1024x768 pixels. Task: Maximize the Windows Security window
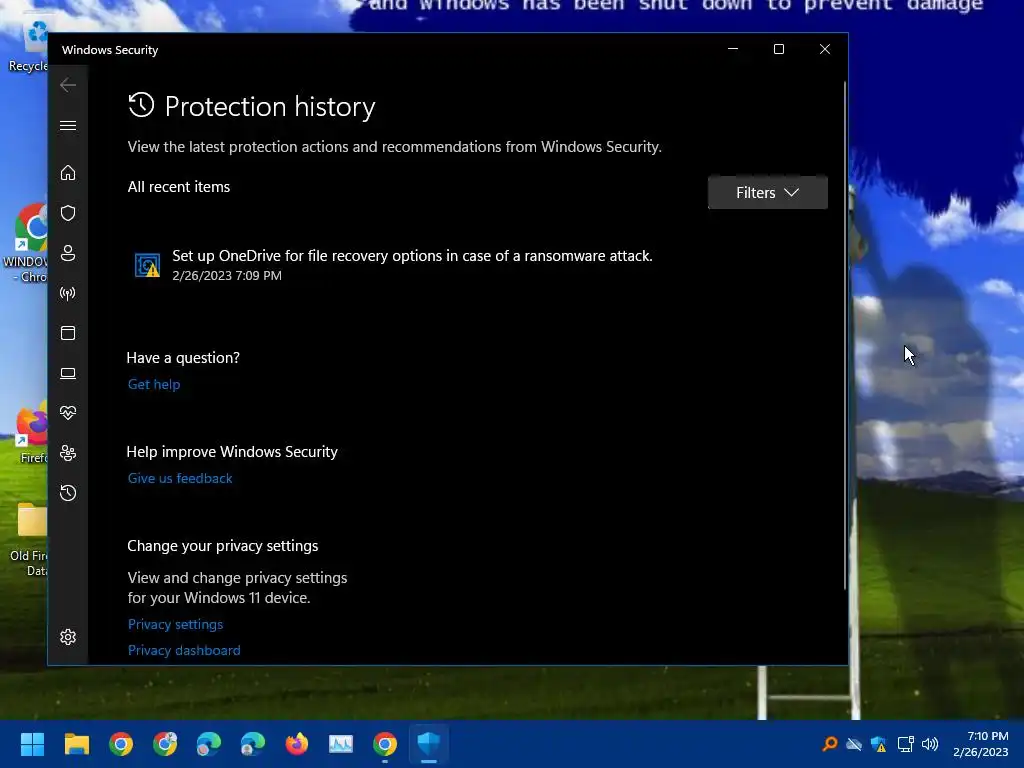778,49
